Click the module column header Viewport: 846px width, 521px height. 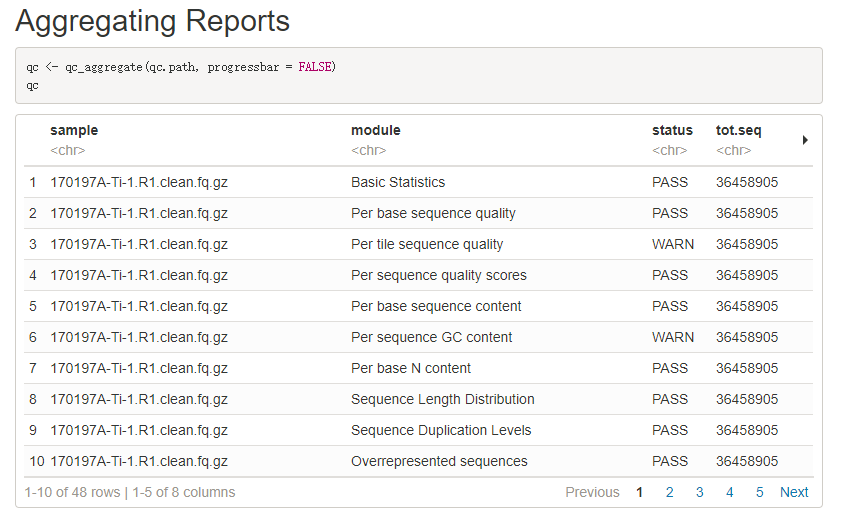[375, 130]
